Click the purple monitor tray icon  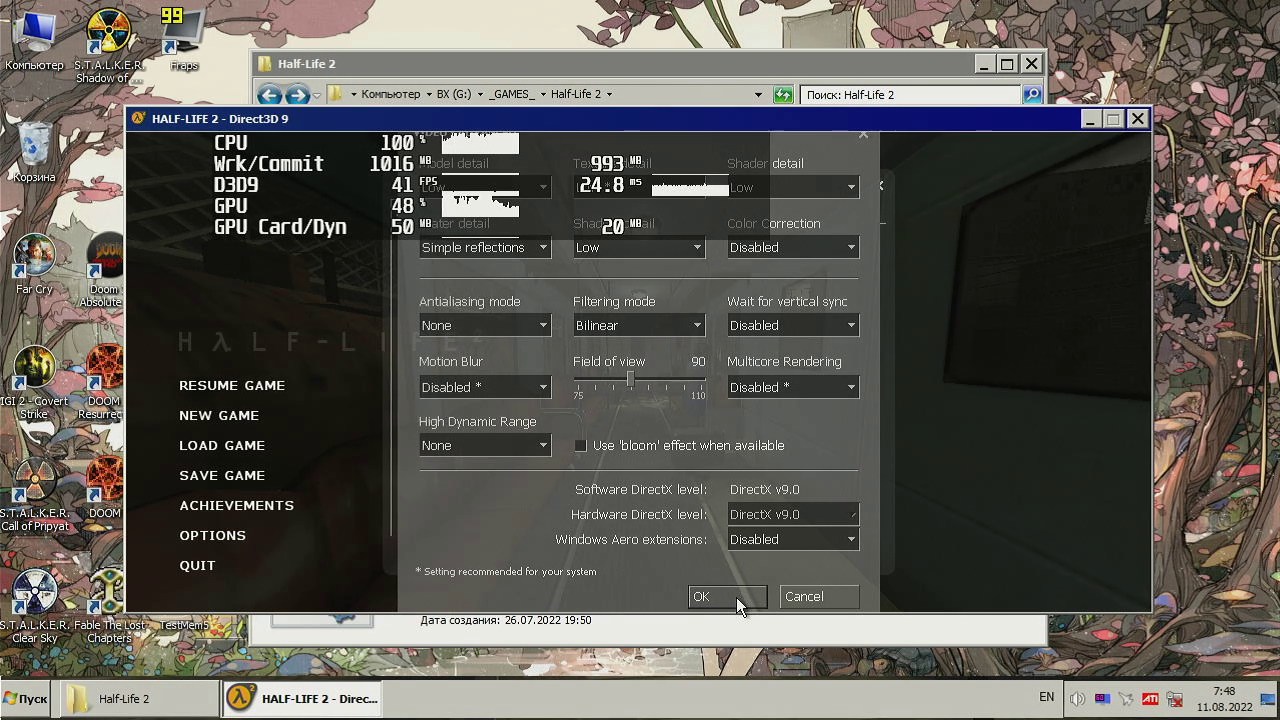1103,699
